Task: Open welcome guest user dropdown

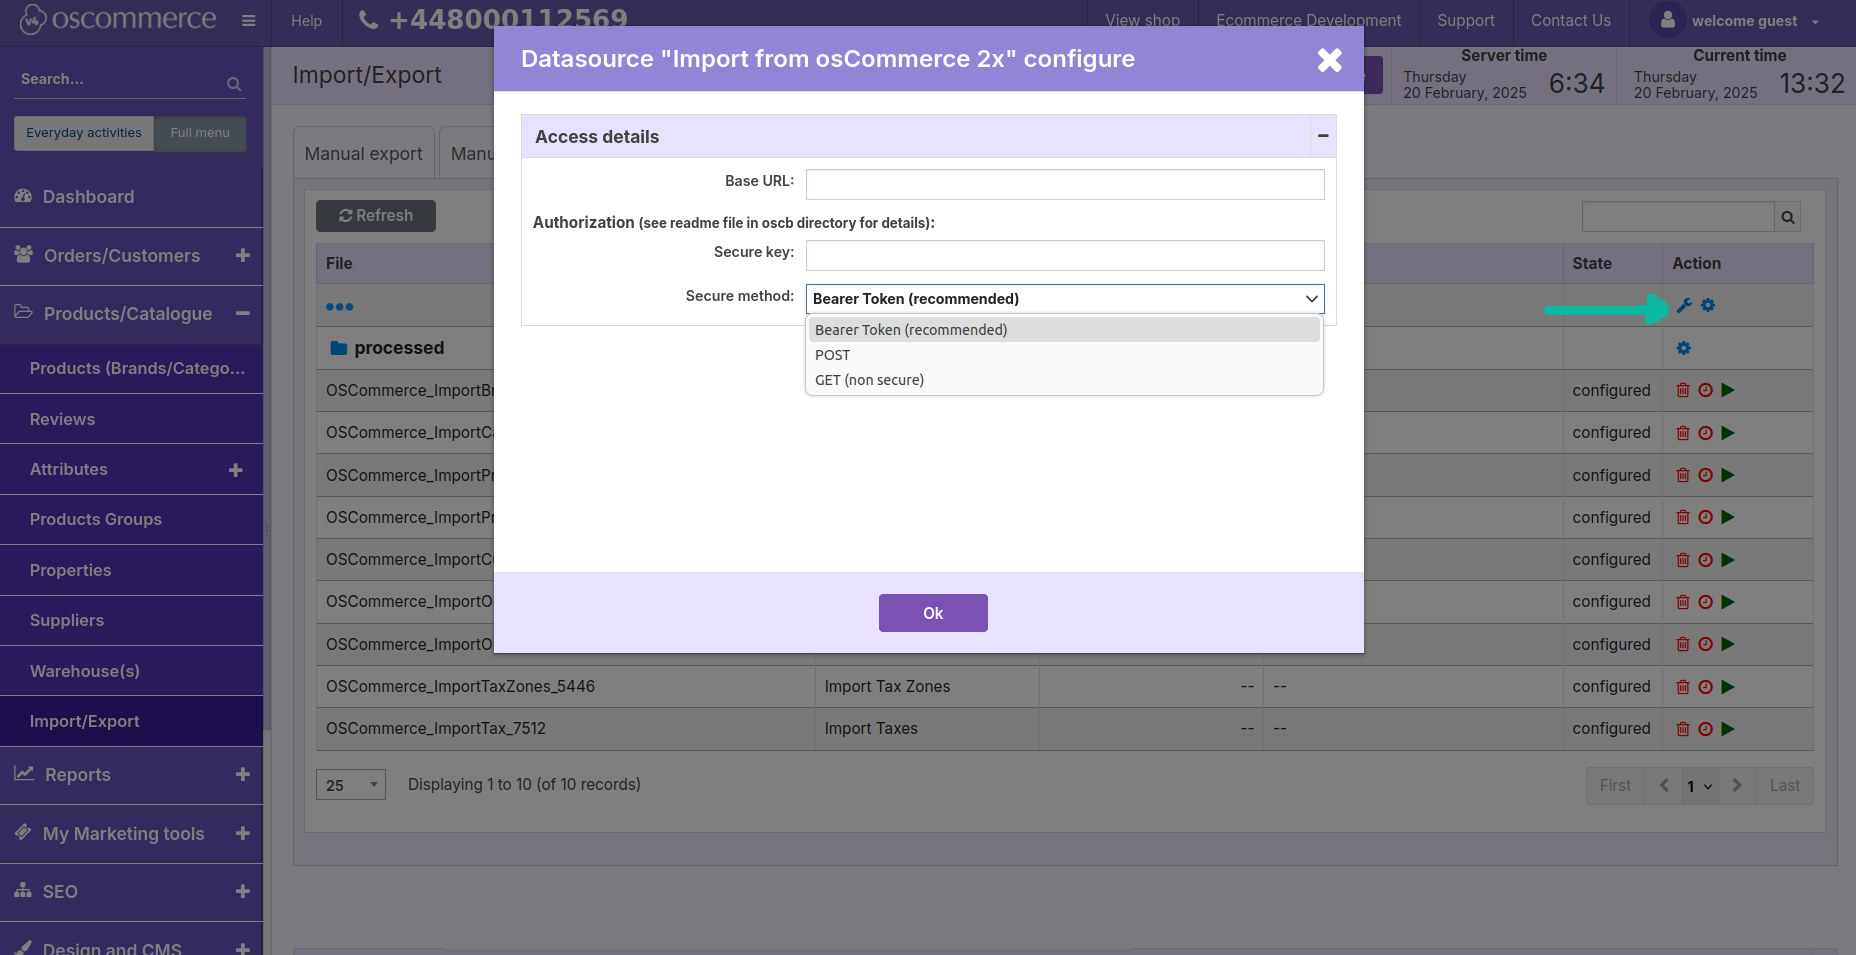Action: [x=1735, y=21]
